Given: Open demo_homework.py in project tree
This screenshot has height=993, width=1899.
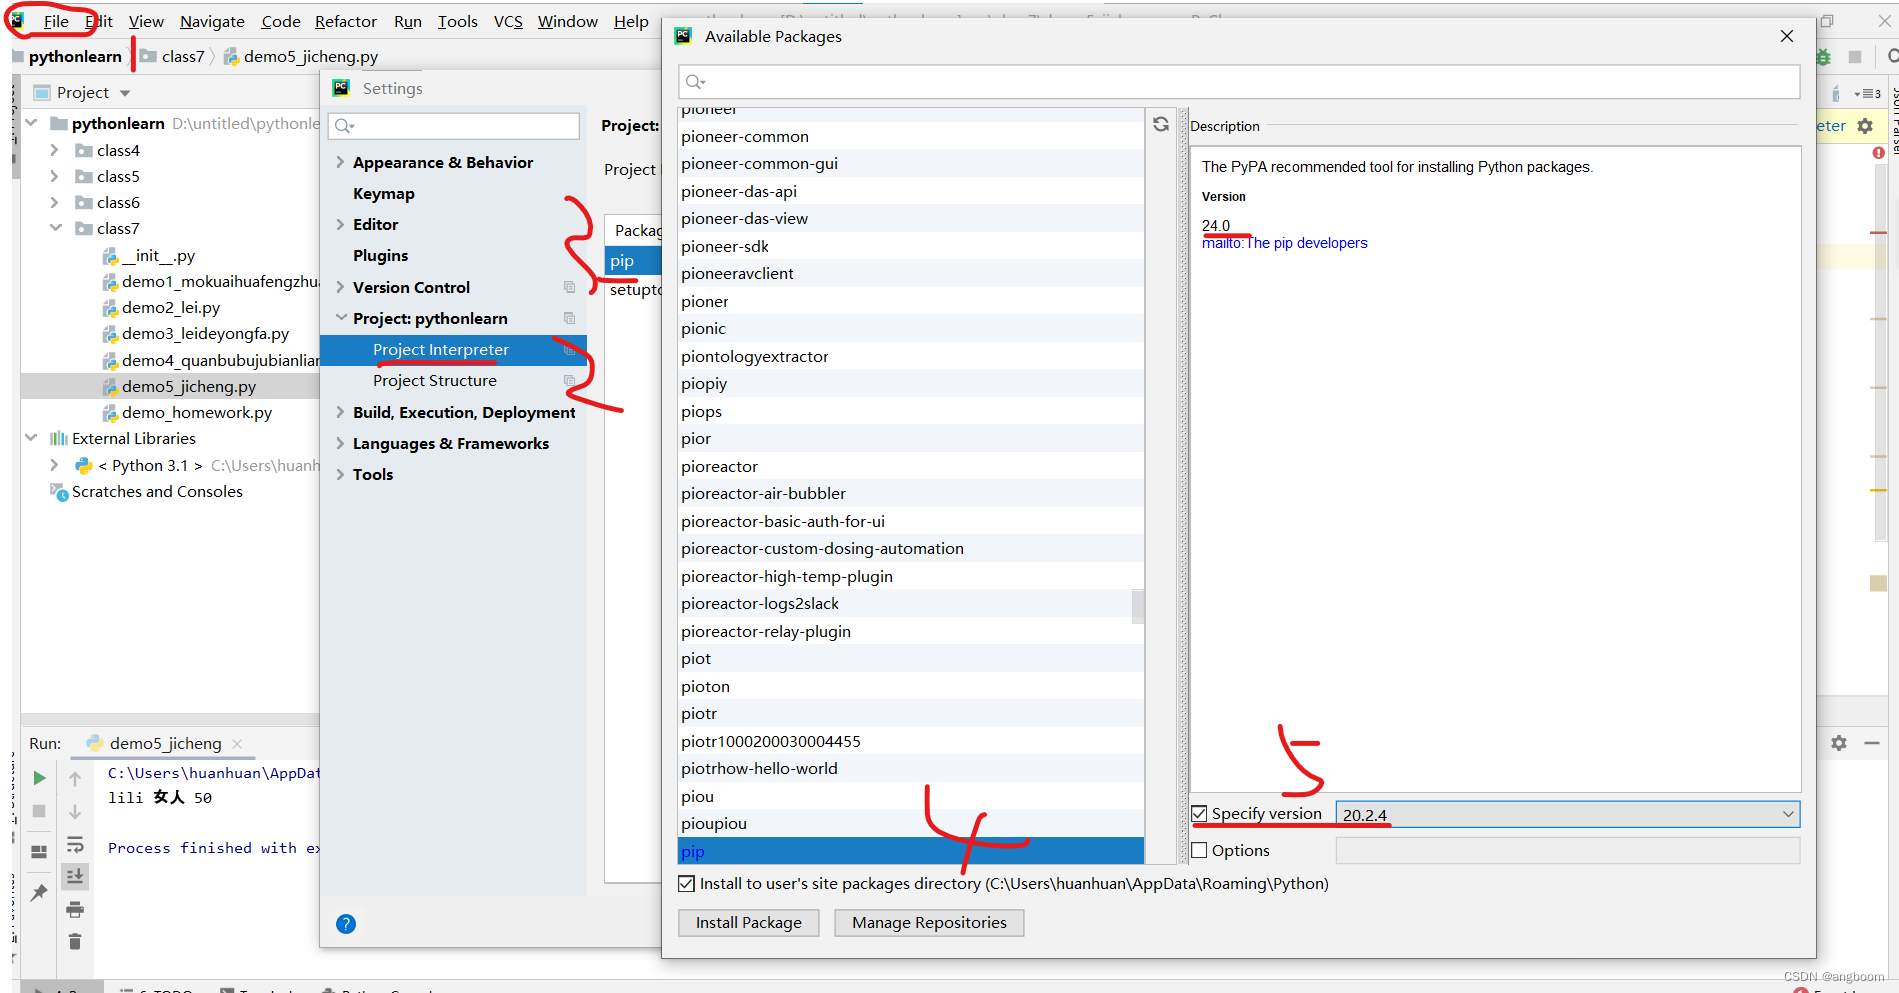Looking at the screenshot, I should pos(196,413).
